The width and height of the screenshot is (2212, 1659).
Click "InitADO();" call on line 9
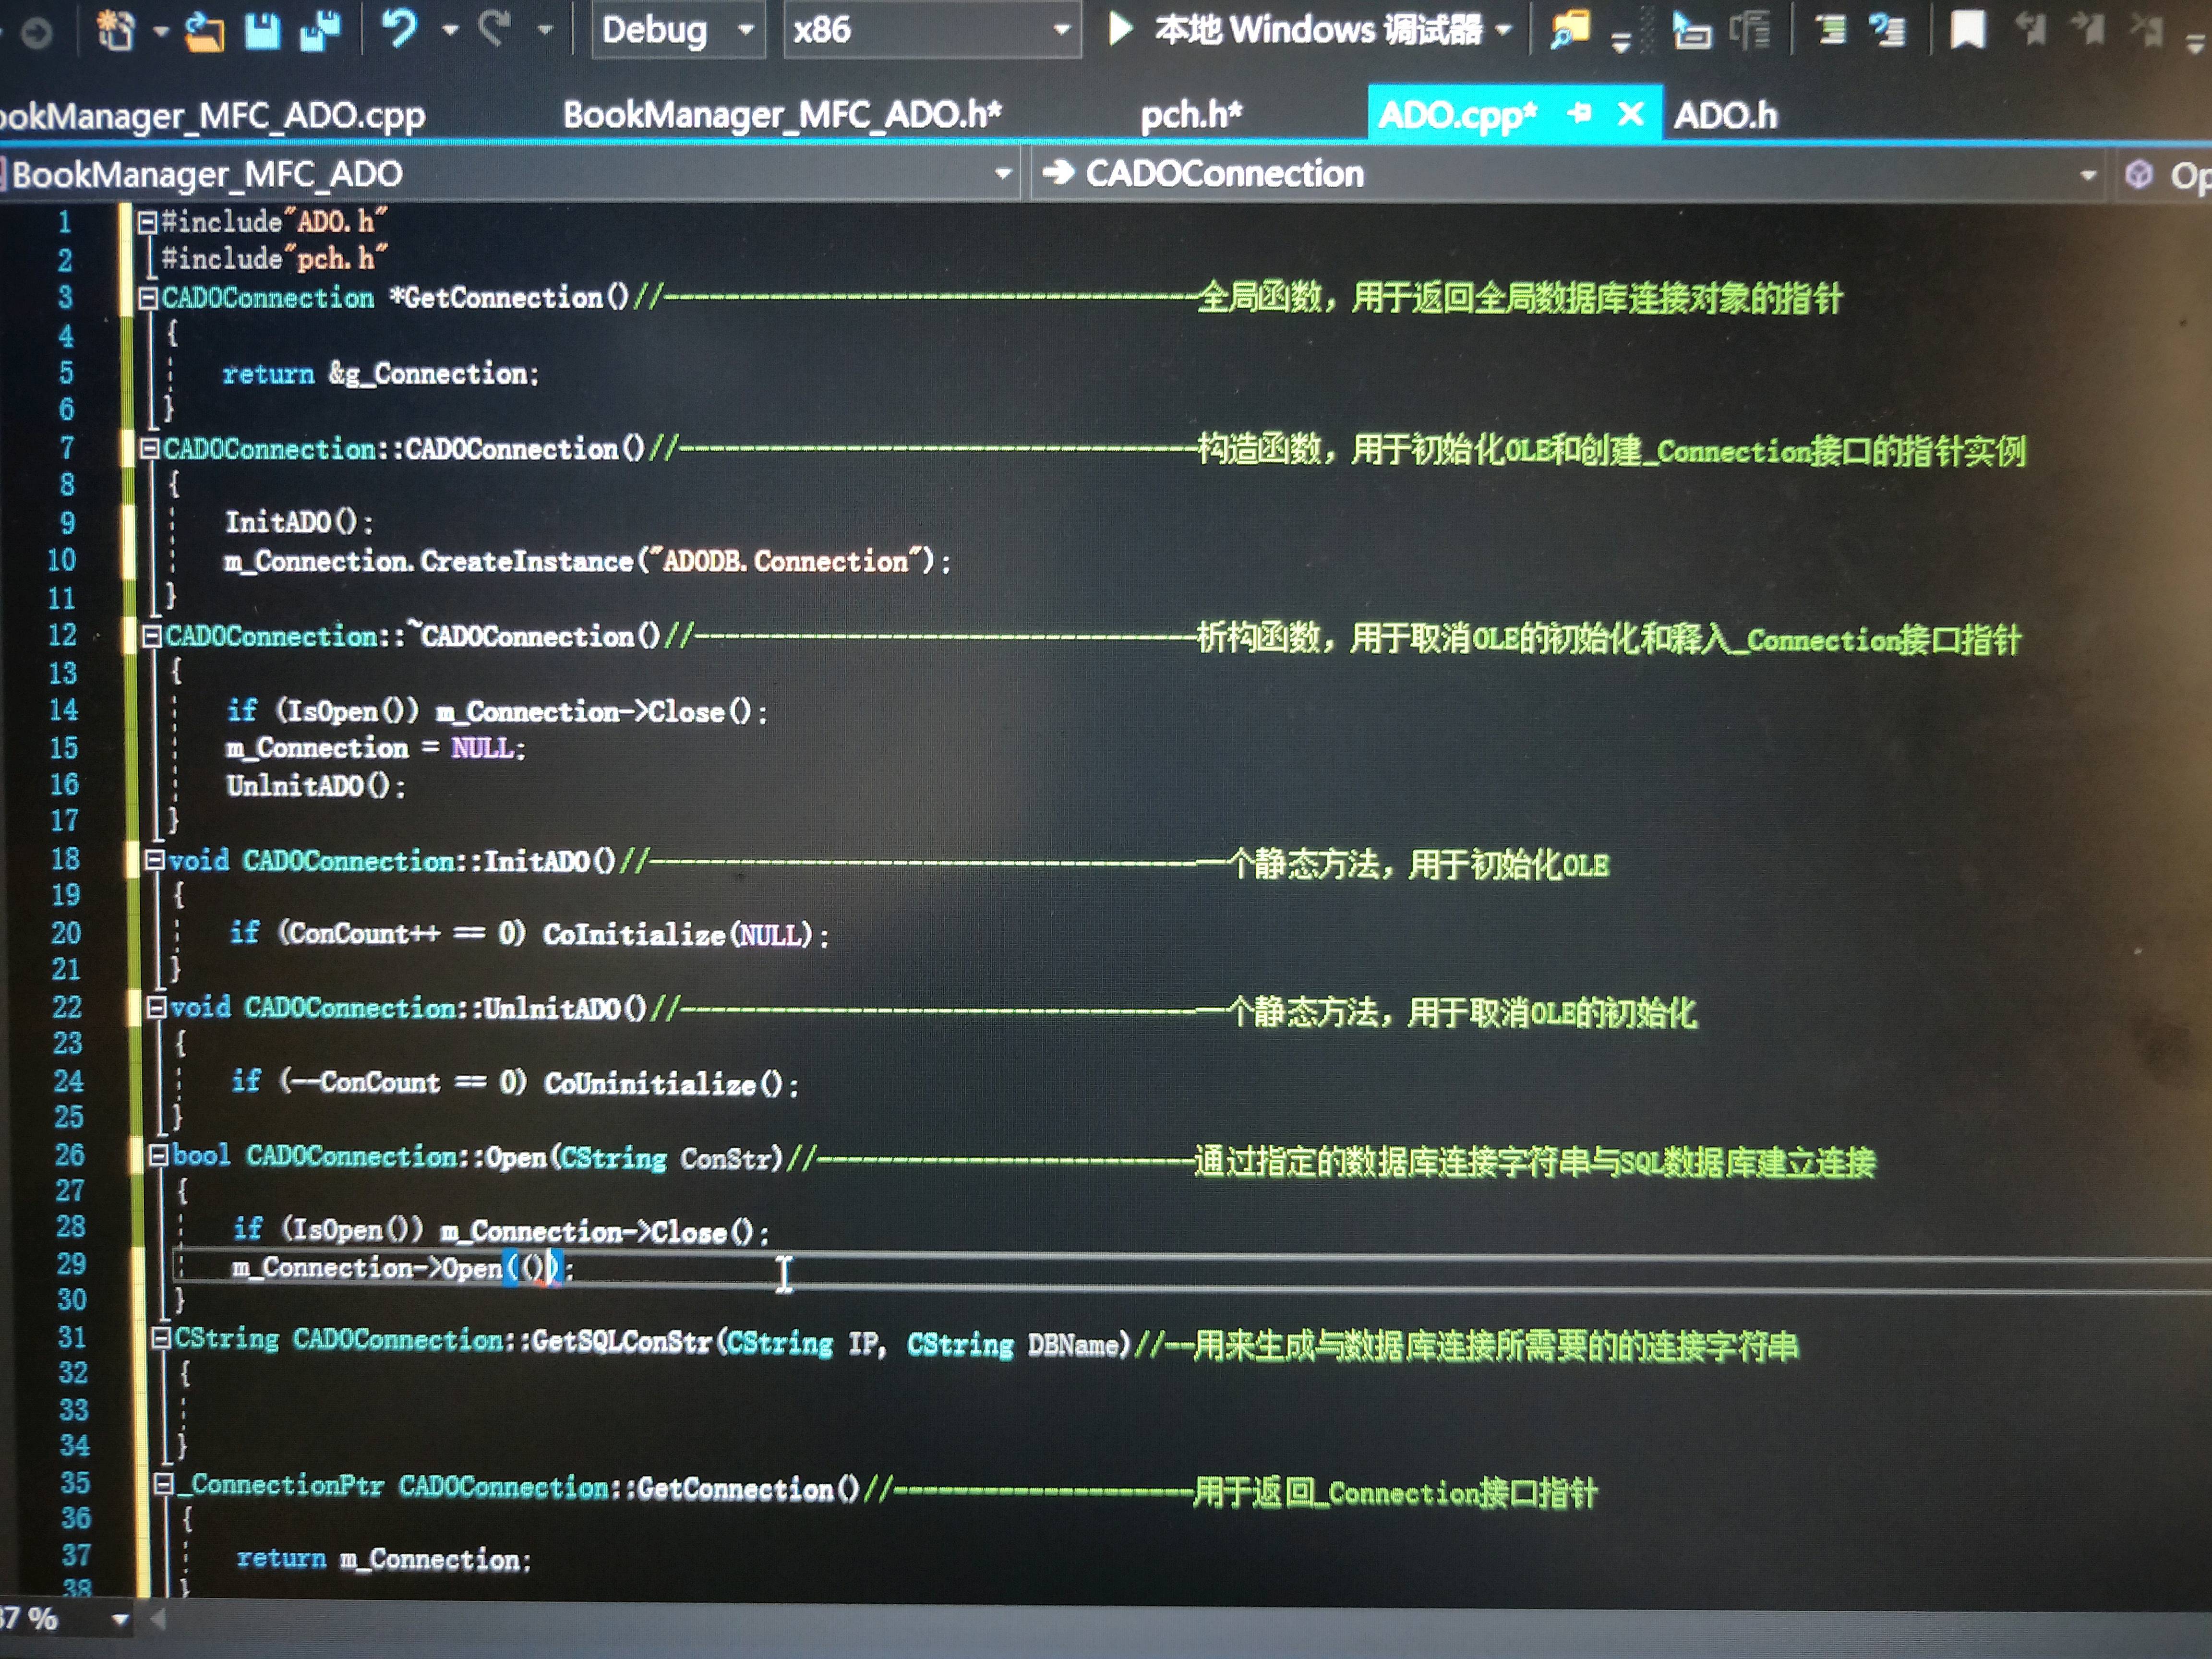click(299, 522)
